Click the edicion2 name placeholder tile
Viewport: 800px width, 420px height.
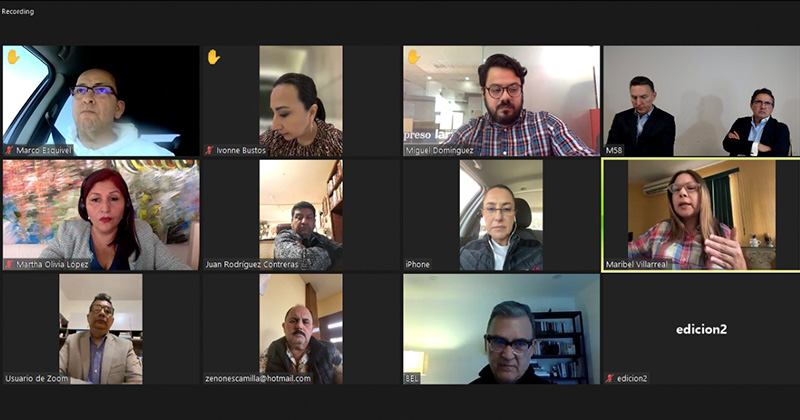pyautogui.click(x=702, y=329)
